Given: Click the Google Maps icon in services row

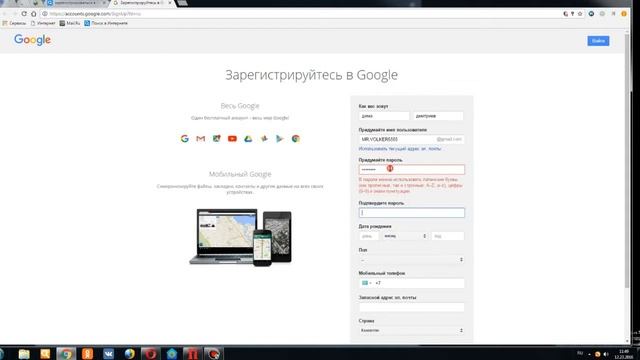Looking at the screenshot, I should click(x=216, y=139).
